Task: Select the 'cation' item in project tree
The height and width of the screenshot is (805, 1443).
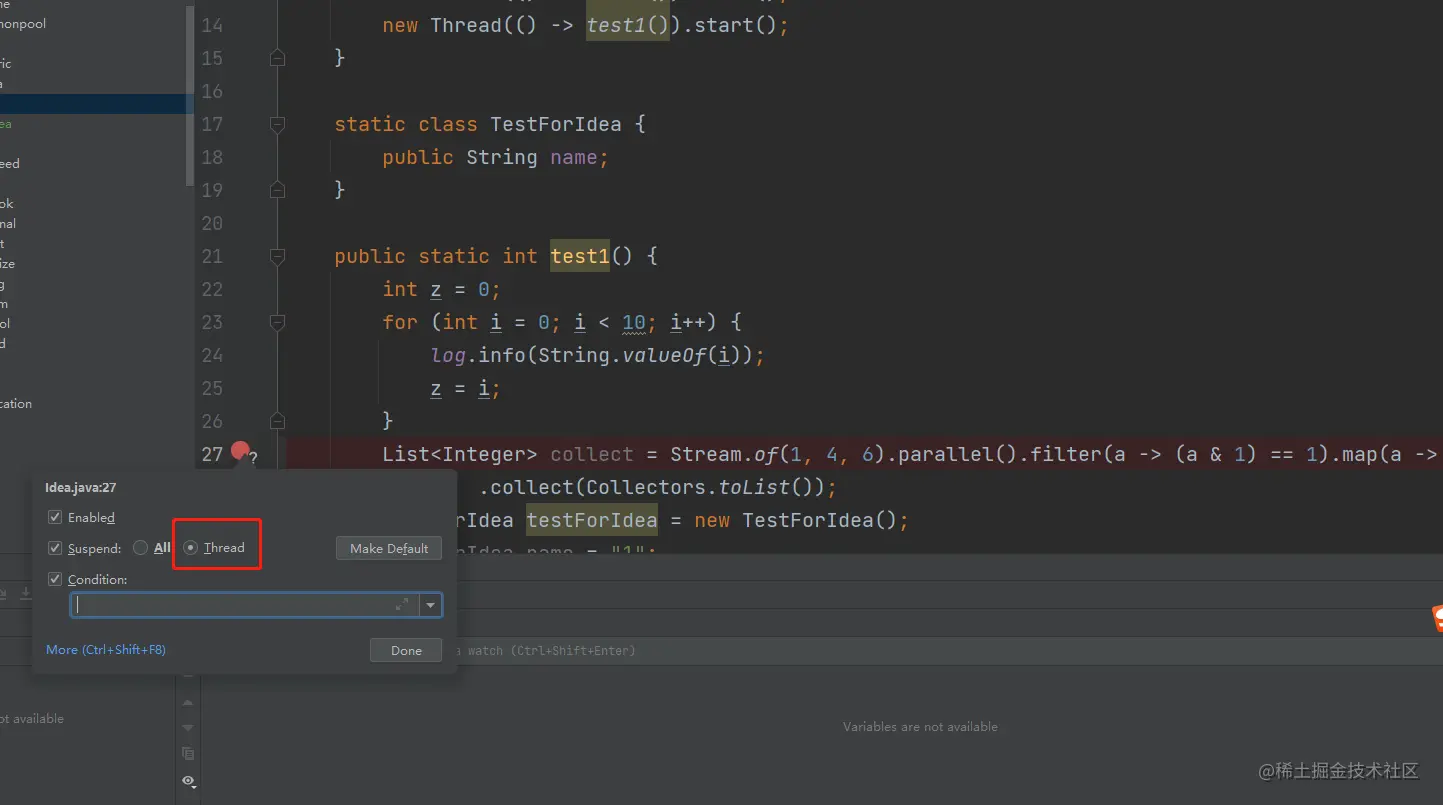Action: [x=16, y=404]
